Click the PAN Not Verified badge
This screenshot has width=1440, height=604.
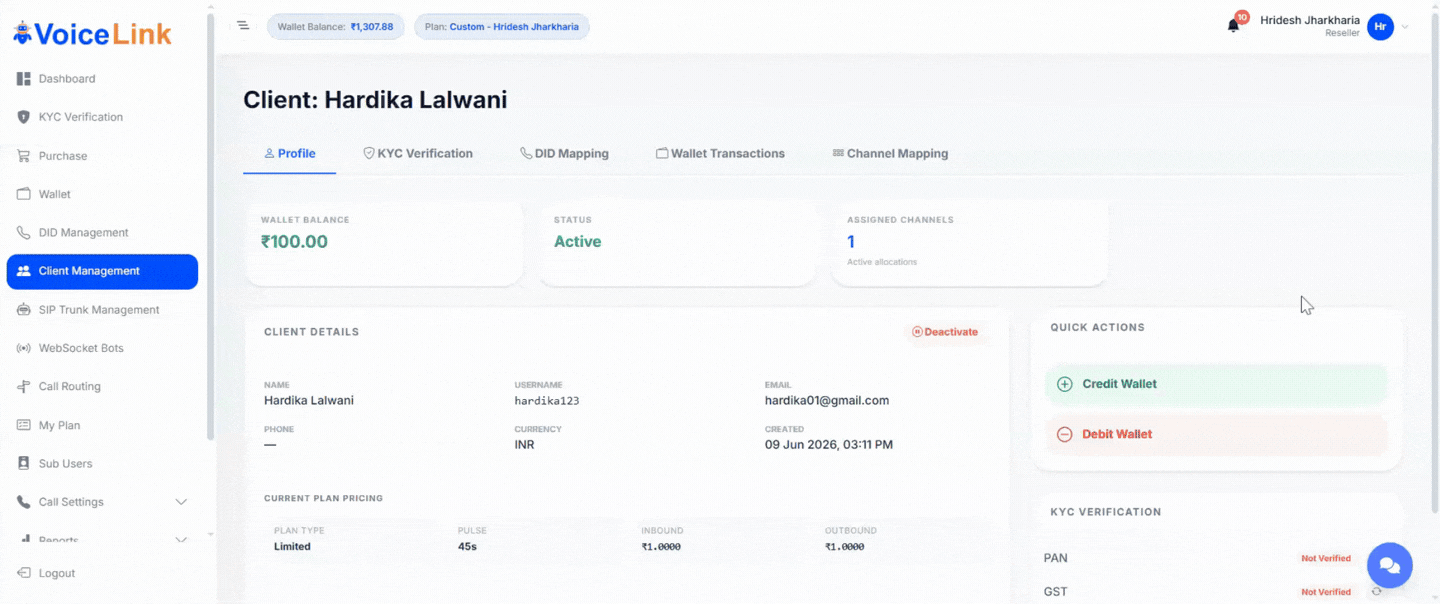coord(1326,559)
